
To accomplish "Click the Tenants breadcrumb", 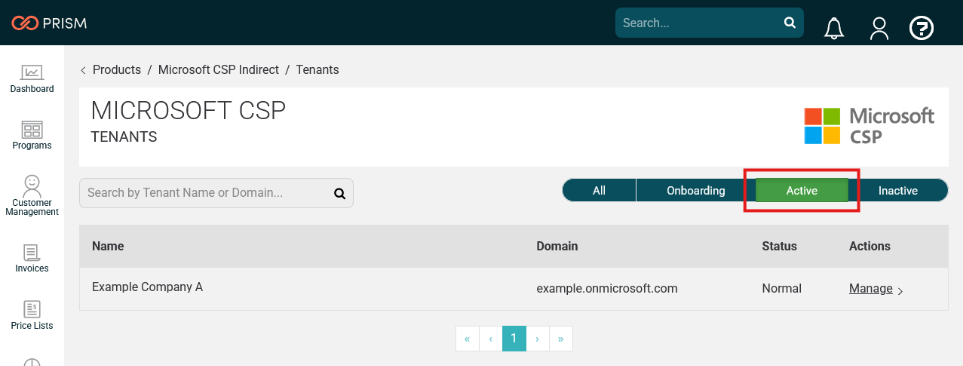I will (x=318, y=70).
